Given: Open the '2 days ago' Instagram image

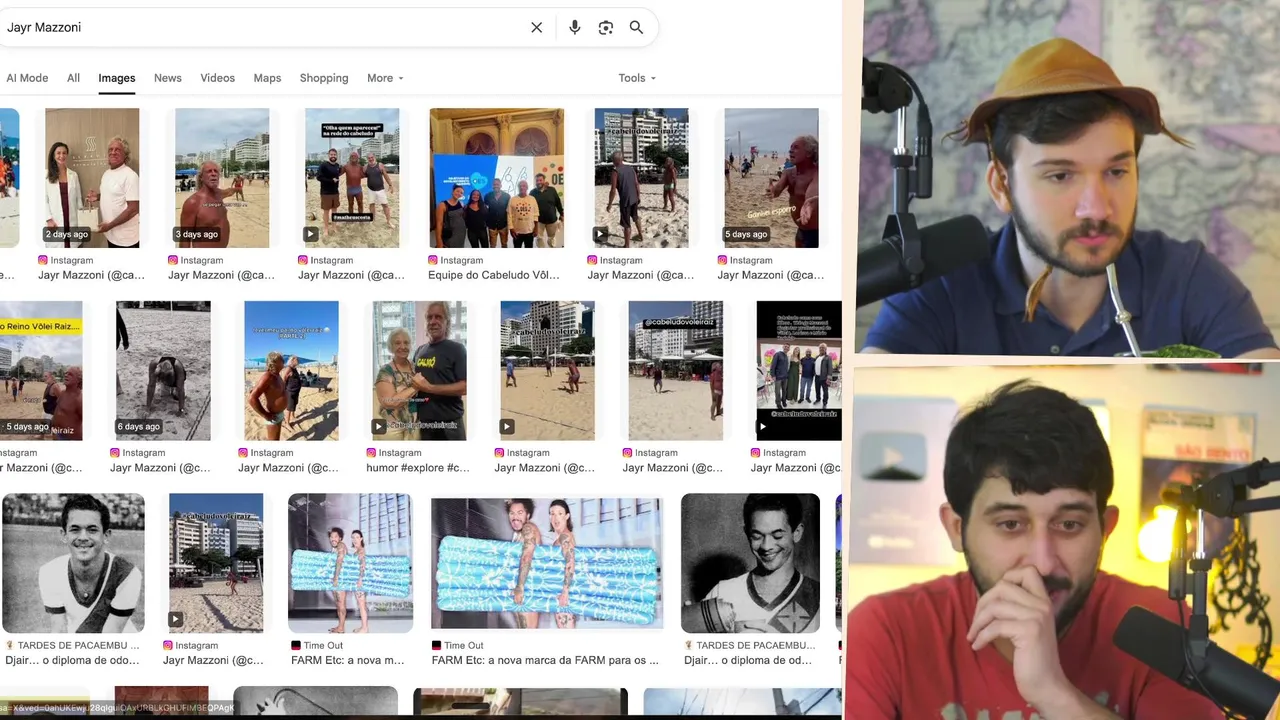Looking at the screenshot, I should coord(92,178).
